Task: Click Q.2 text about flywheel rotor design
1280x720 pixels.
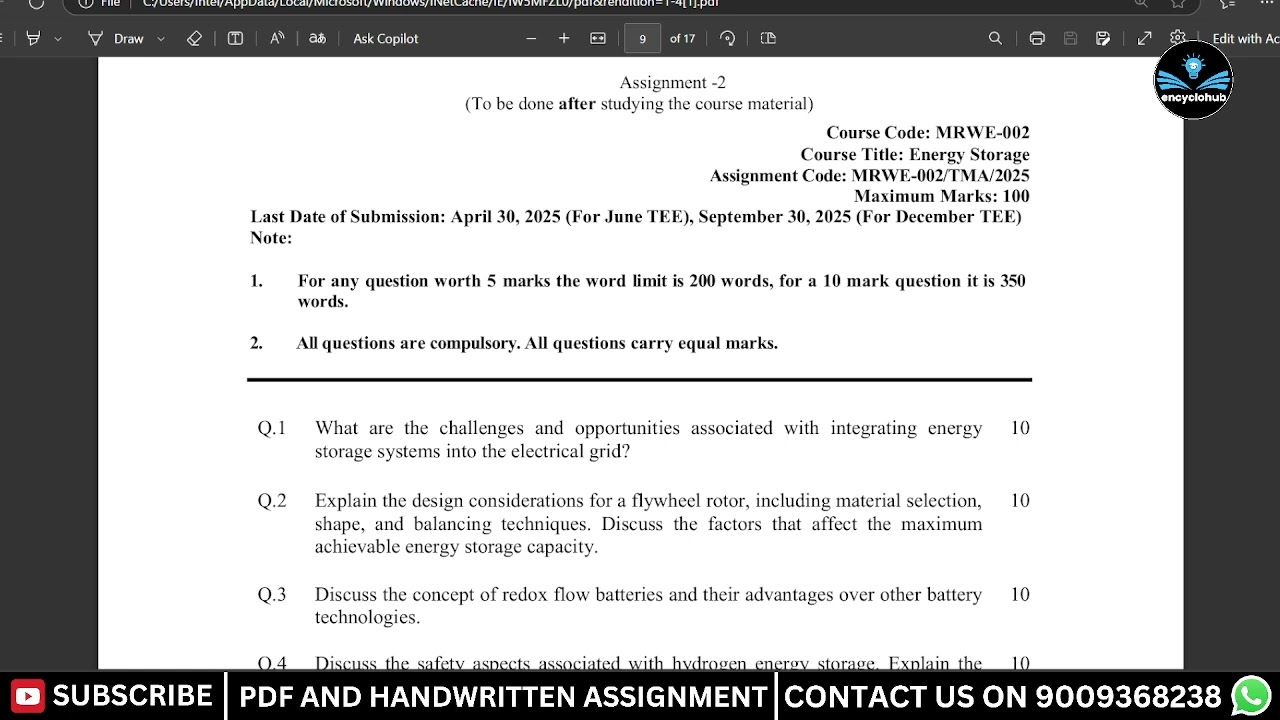Action: pyautogui.click(x=648, y=523)
